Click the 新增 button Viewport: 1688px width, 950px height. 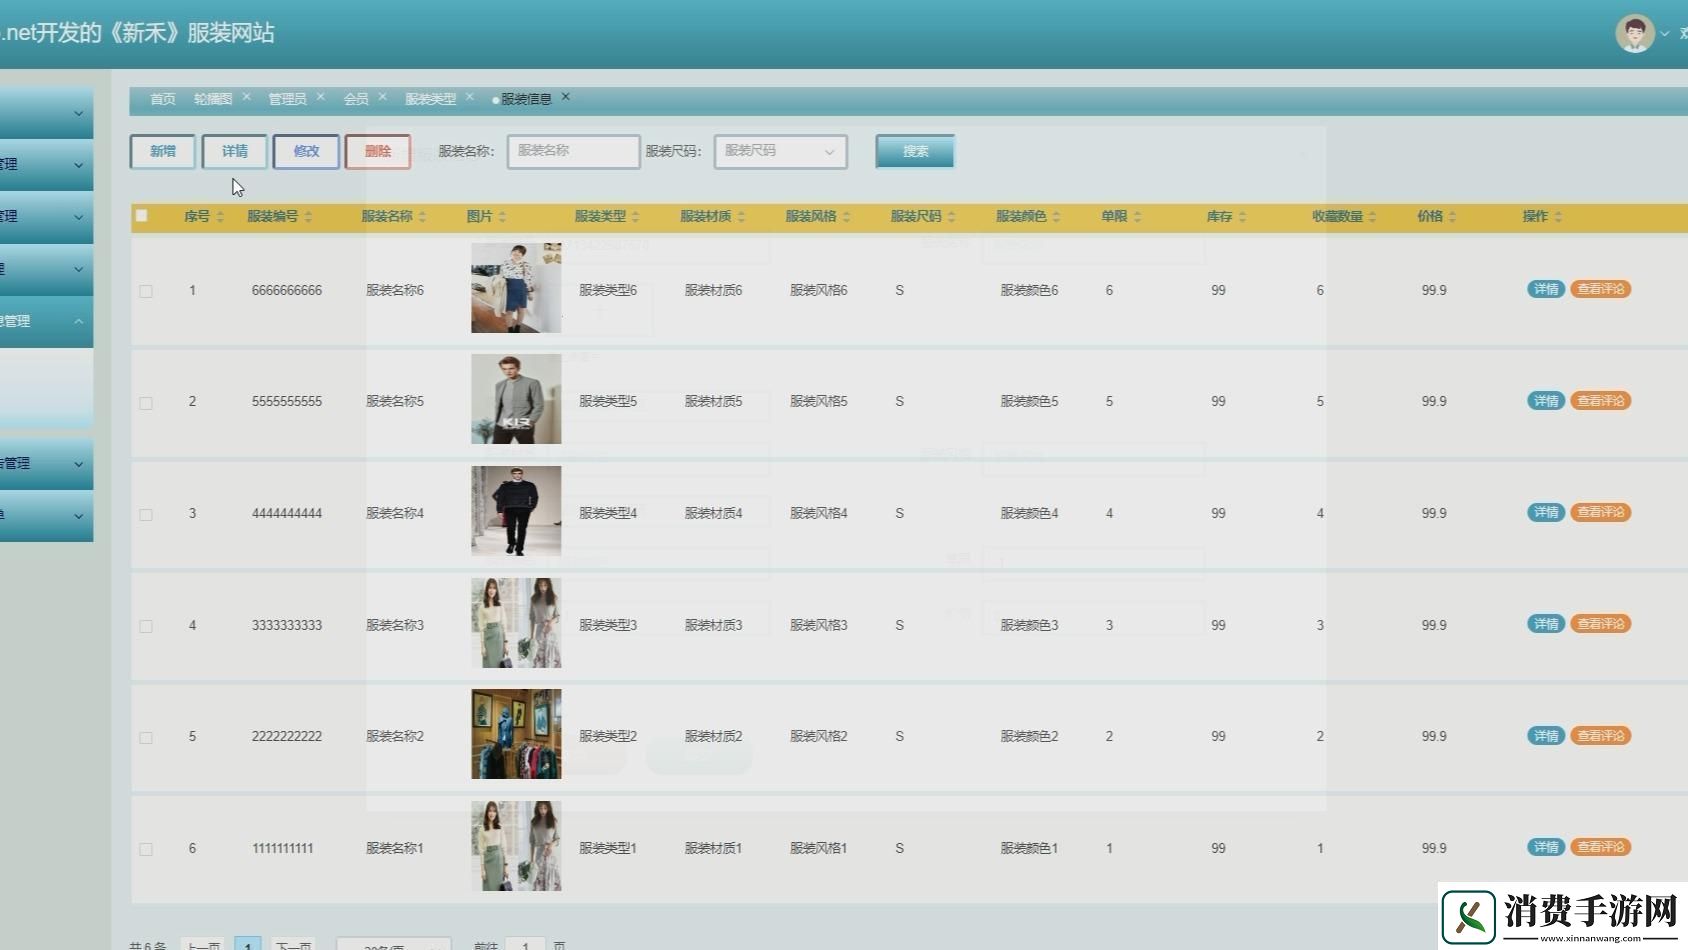pyautogui.click(x=163, y=152)
